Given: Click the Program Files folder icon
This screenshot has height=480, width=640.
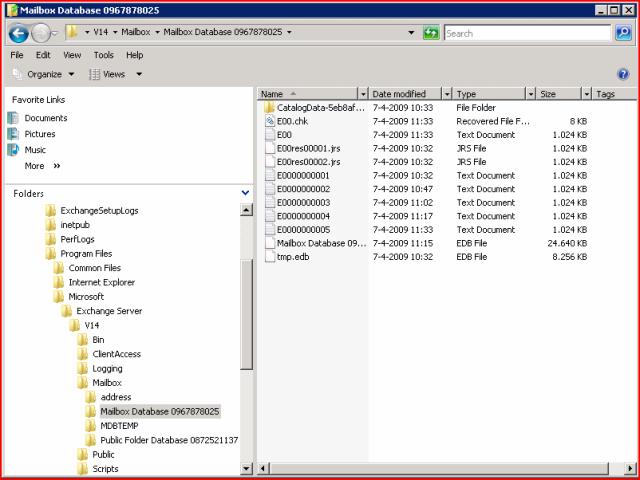Looking at the screenshot, I should [51, 253].
